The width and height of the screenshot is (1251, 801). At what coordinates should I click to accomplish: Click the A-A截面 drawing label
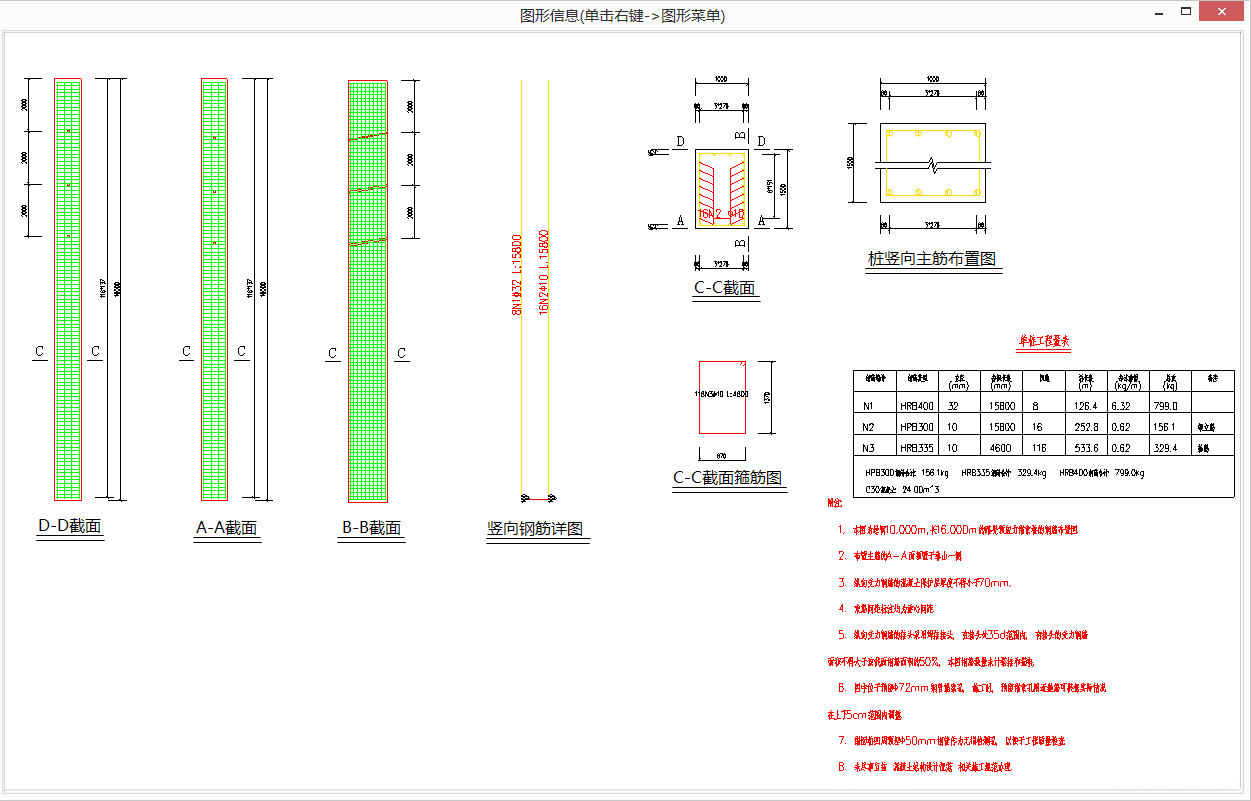226,528
